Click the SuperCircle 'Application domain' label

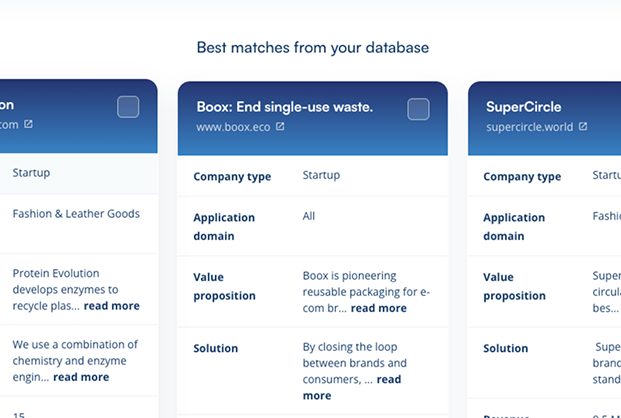[514, 227]
